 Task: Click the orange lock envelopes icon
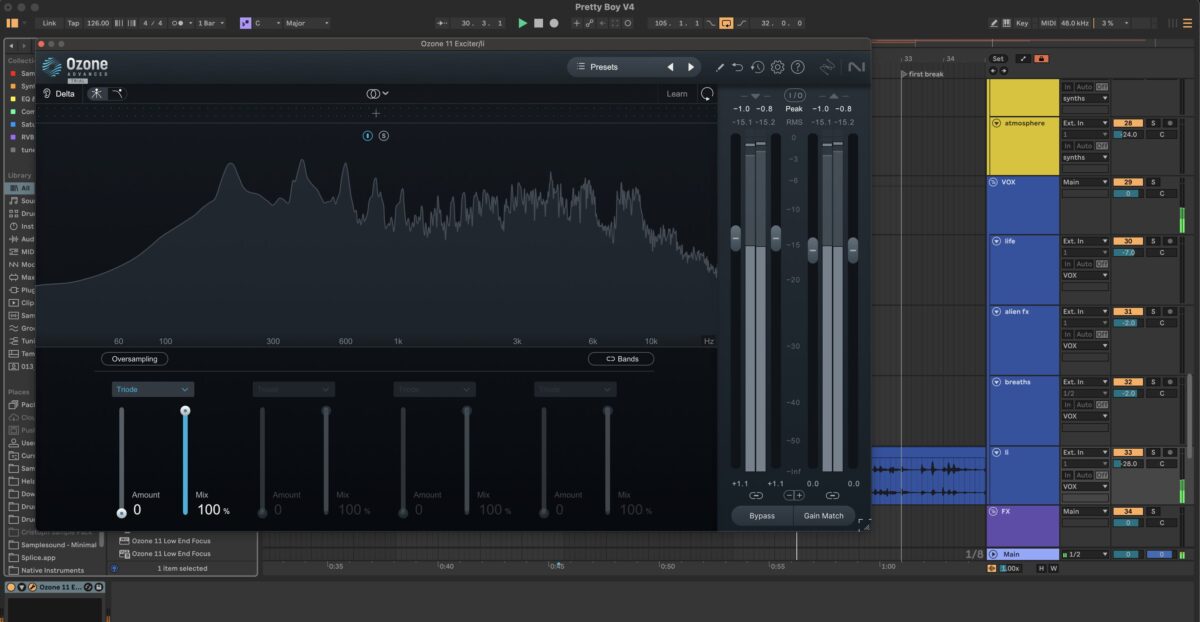[x=1042, y=59]
